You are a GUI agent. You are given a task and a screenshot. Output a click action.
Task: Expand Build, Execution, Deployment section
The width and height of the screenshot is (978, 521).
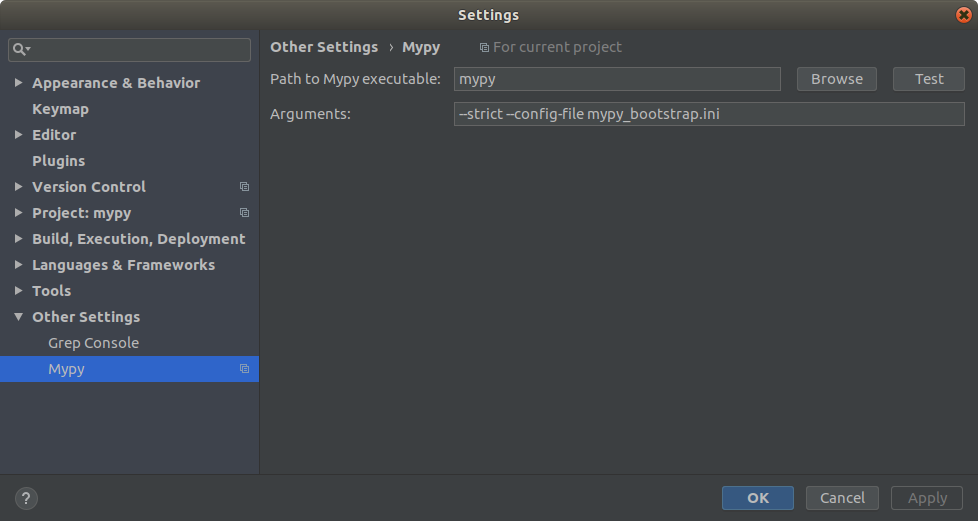click(19, 239)
